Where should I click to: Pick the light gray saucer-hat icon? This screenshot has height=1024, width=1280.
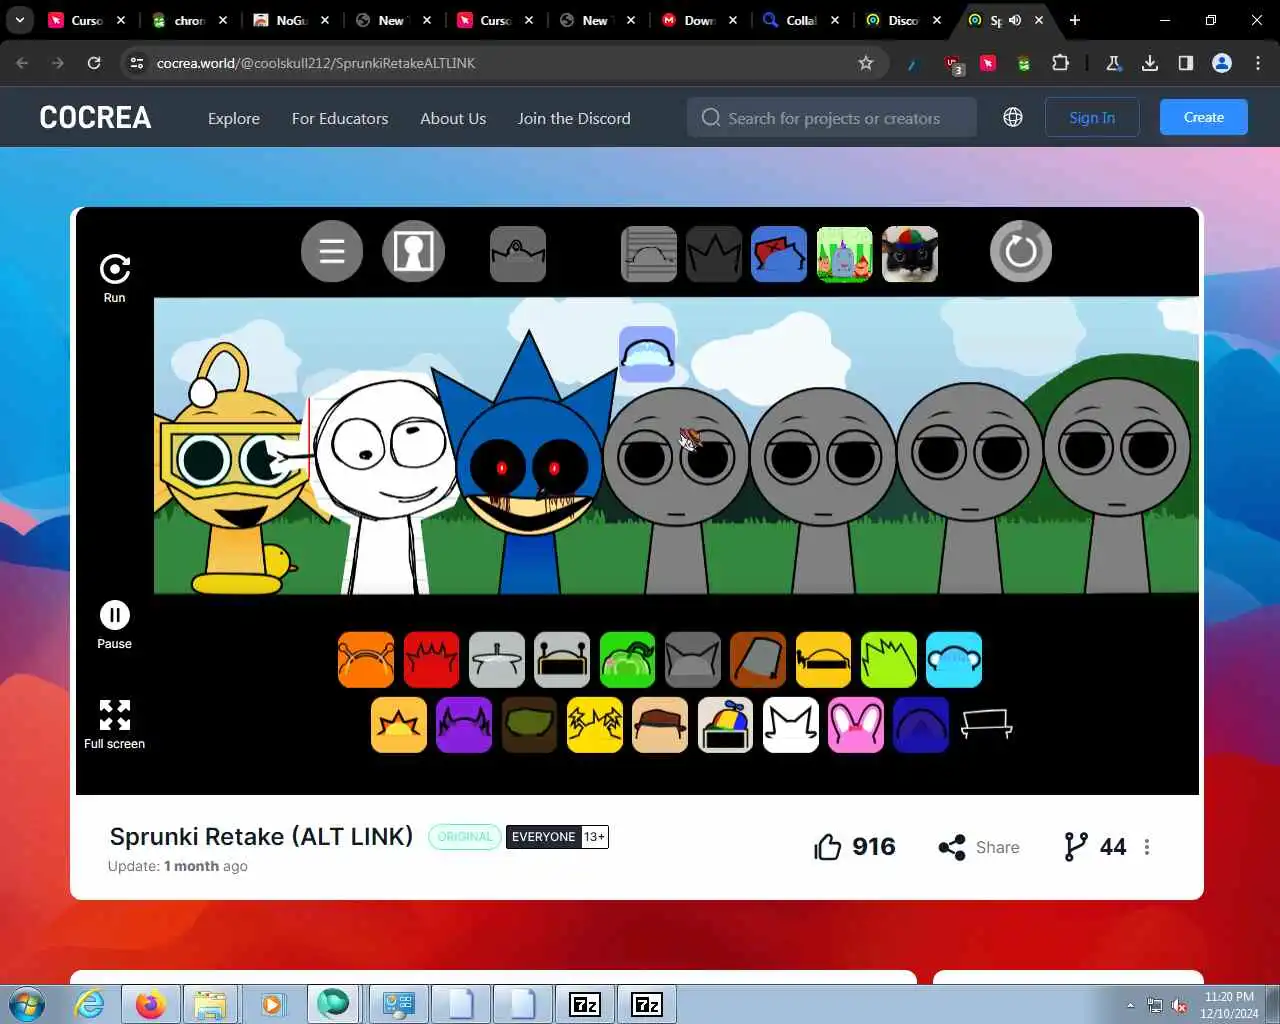497,660
